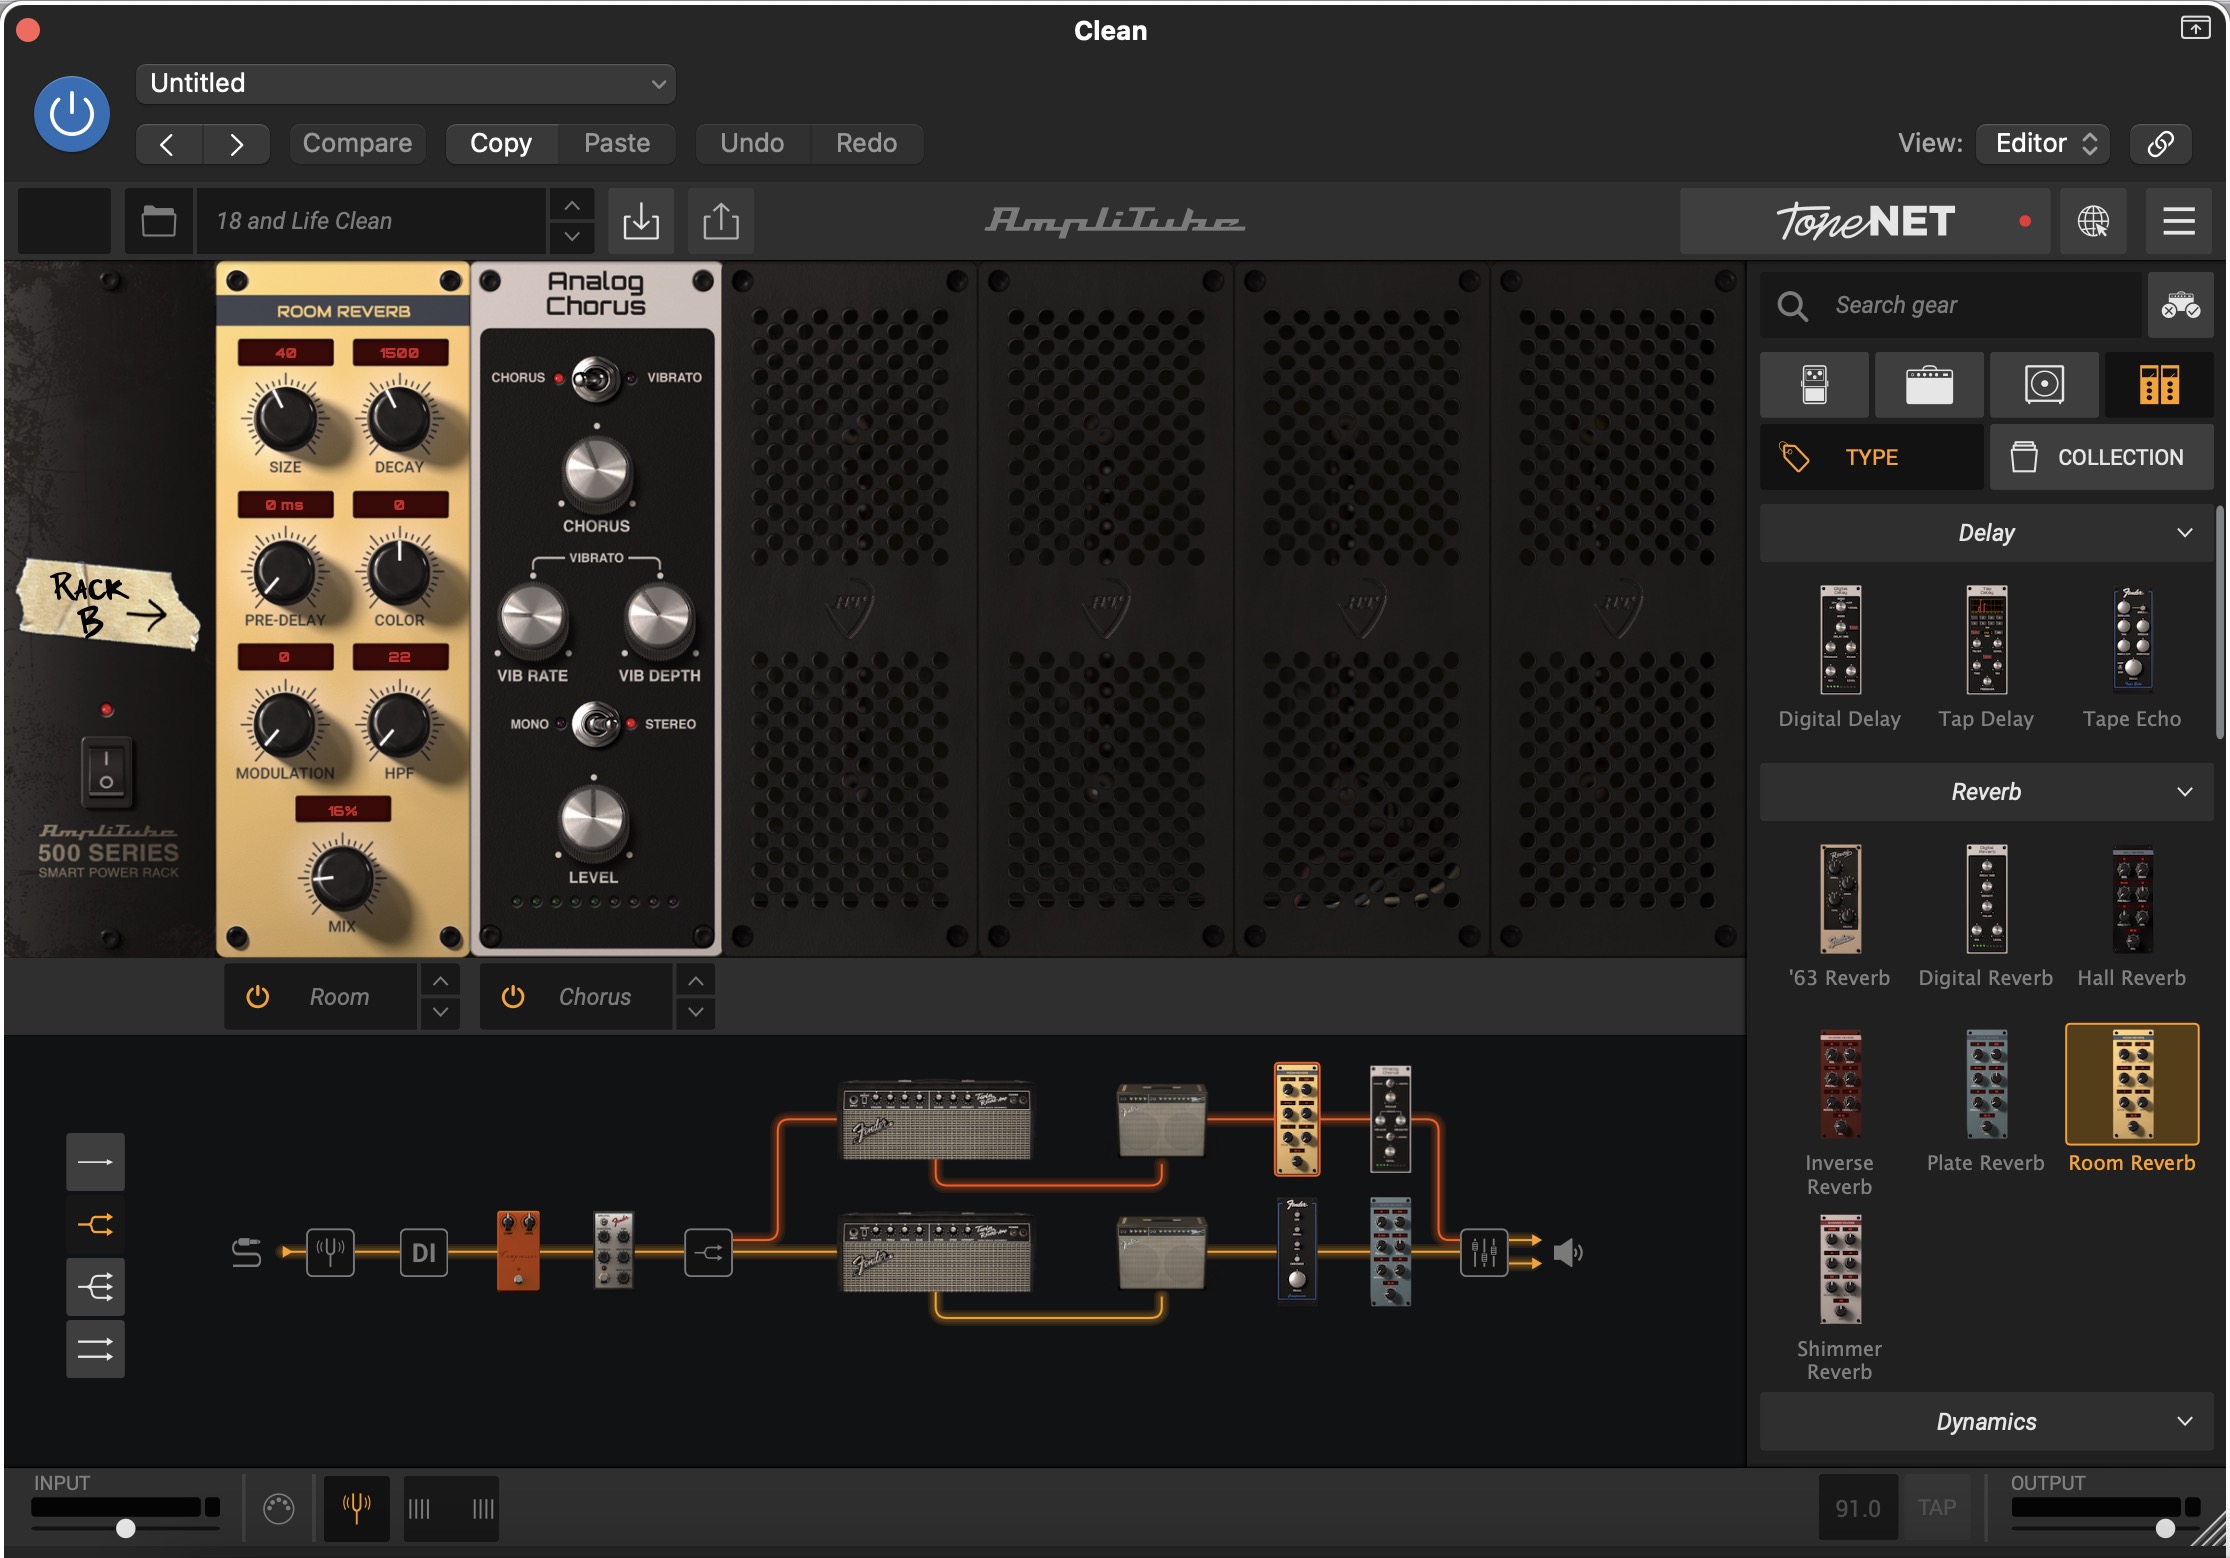This screenshot has width=2230, height=1558.
Task: Open the globe web cursor icon
Action: (2093, 221)
